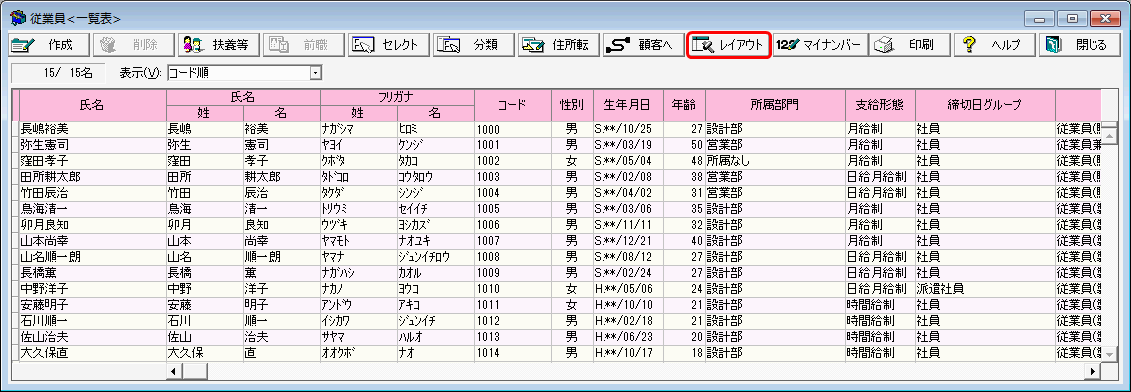Click the 支給形態 column header
The height and width of the screenshot is (392, 1131).
880,105
